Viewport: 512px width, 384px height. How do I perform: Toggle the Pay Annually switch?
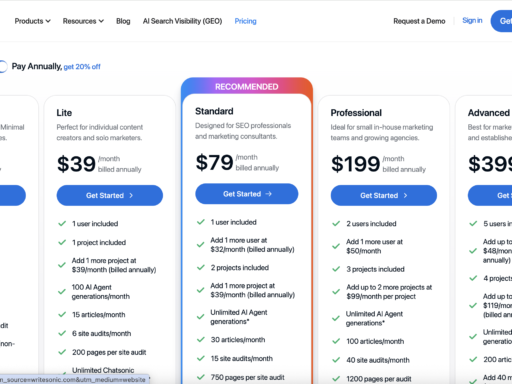point(2,66)
